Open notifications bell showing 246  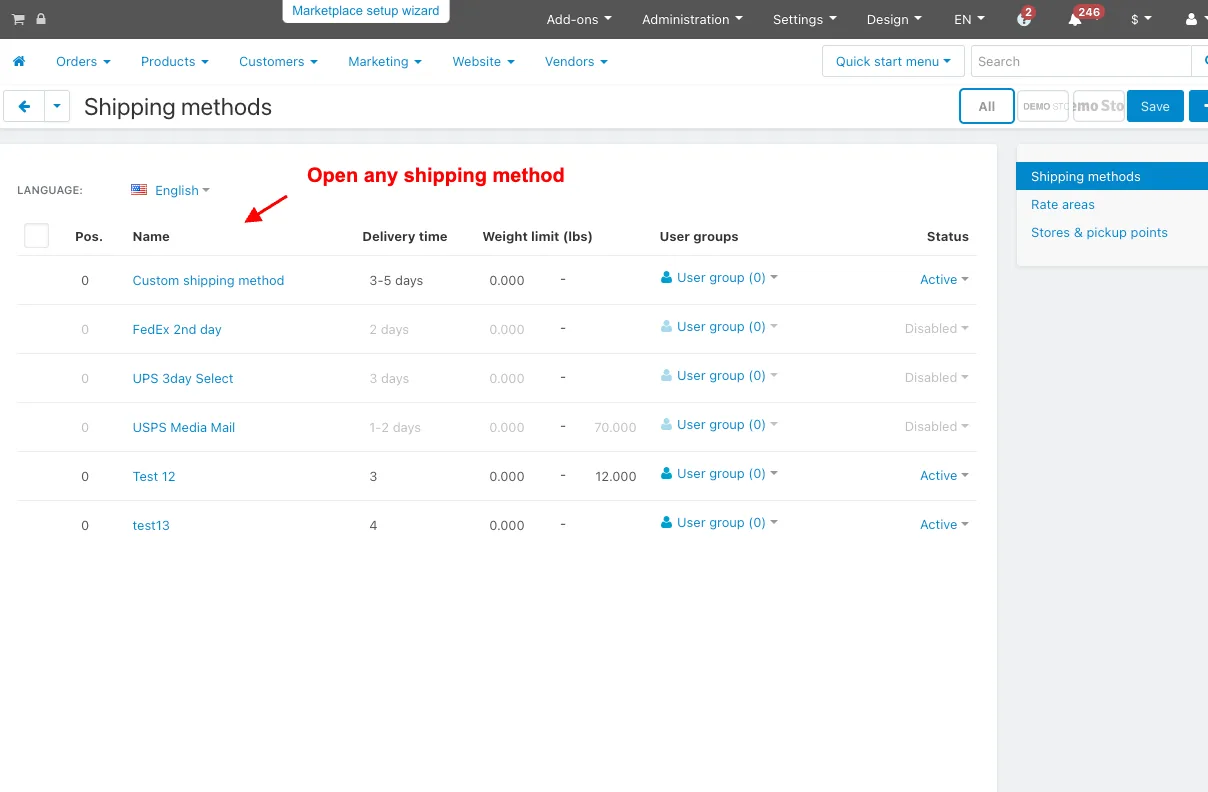click(x=1075, y=19)
